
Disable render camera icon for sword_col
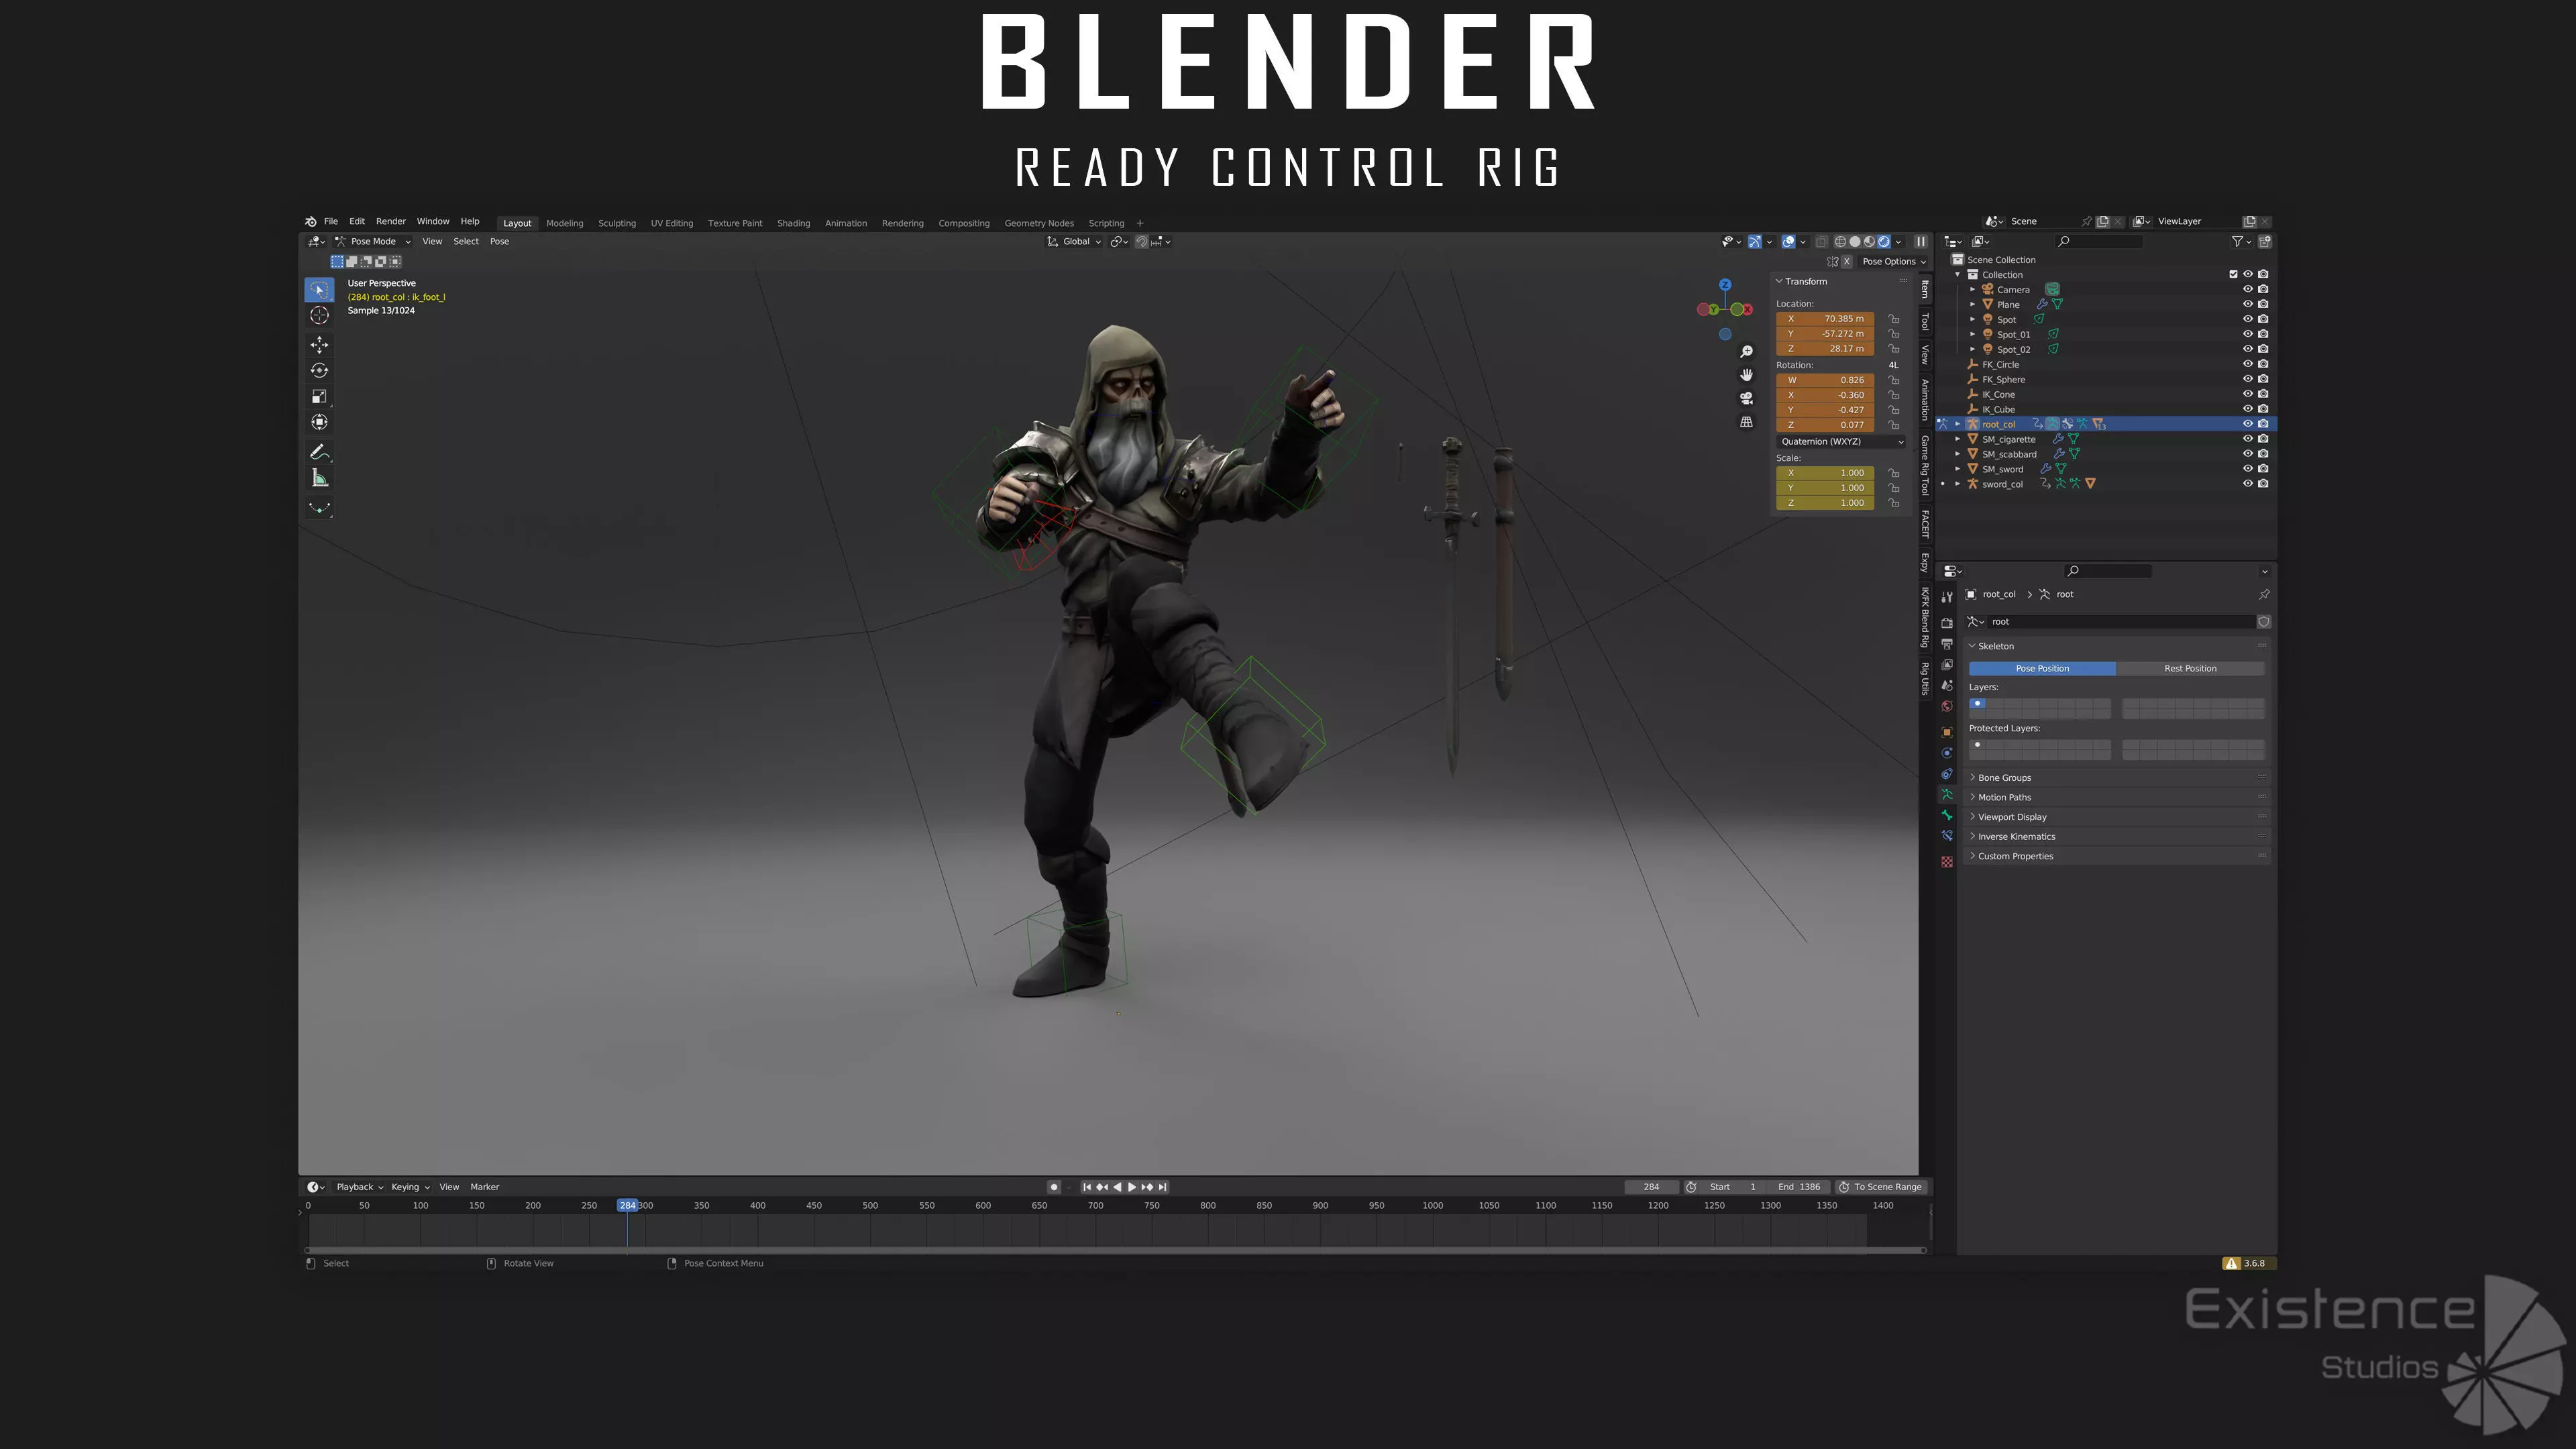2263,484
